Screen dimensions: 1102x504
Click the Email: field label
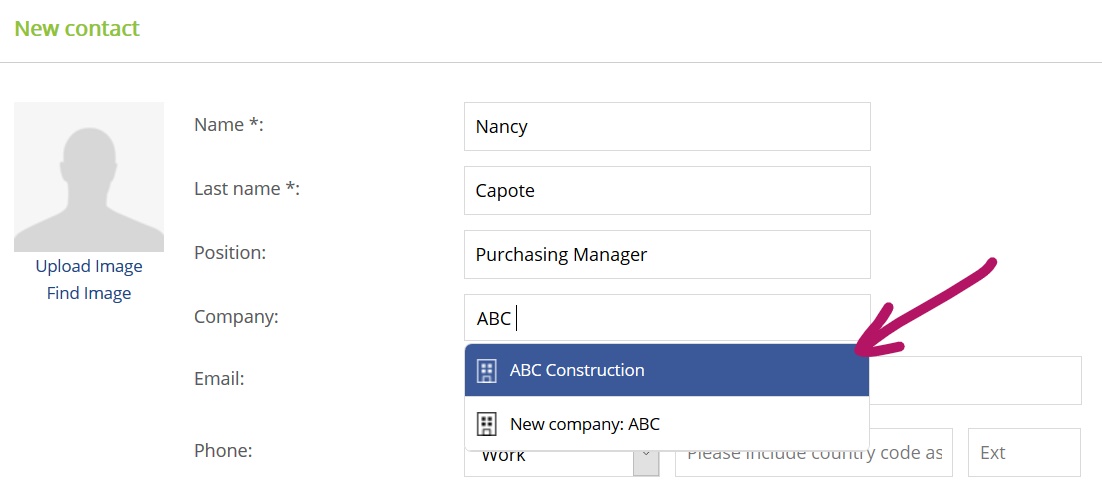pos(219,380)
